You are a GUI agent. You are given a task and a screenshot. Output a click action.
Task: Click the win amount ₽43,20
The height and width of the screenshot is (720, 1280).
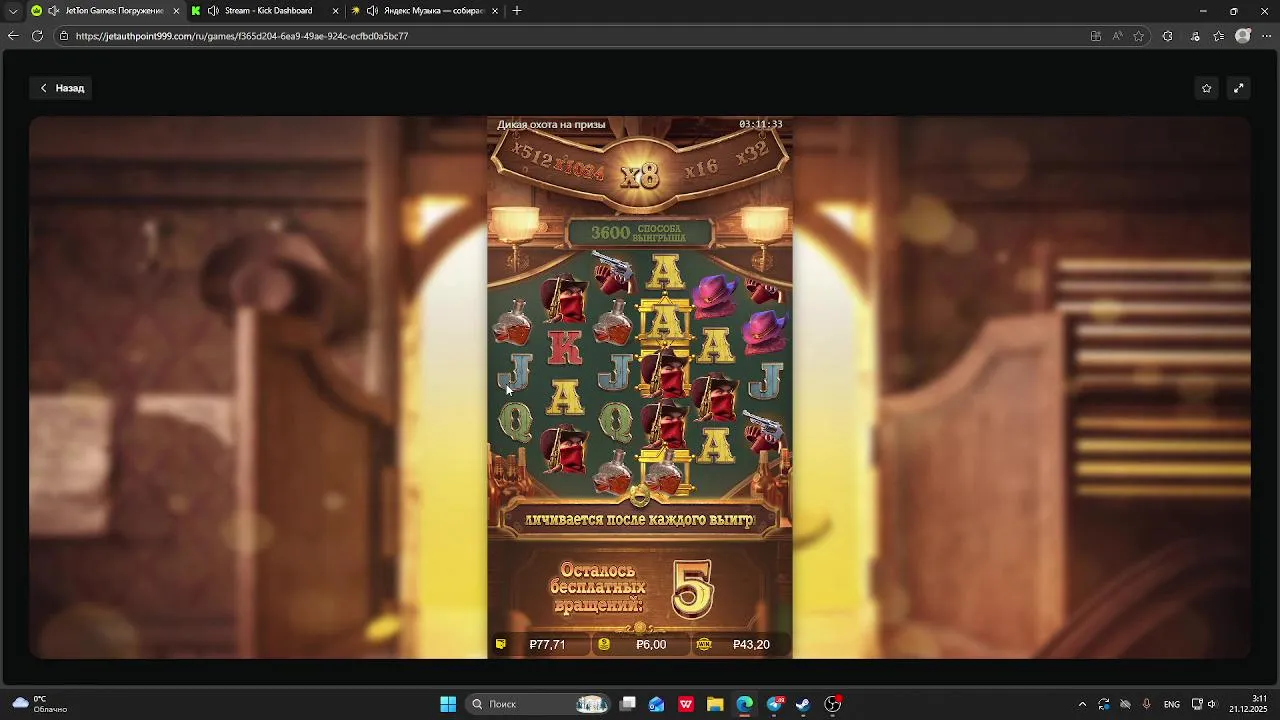(751, 645)
